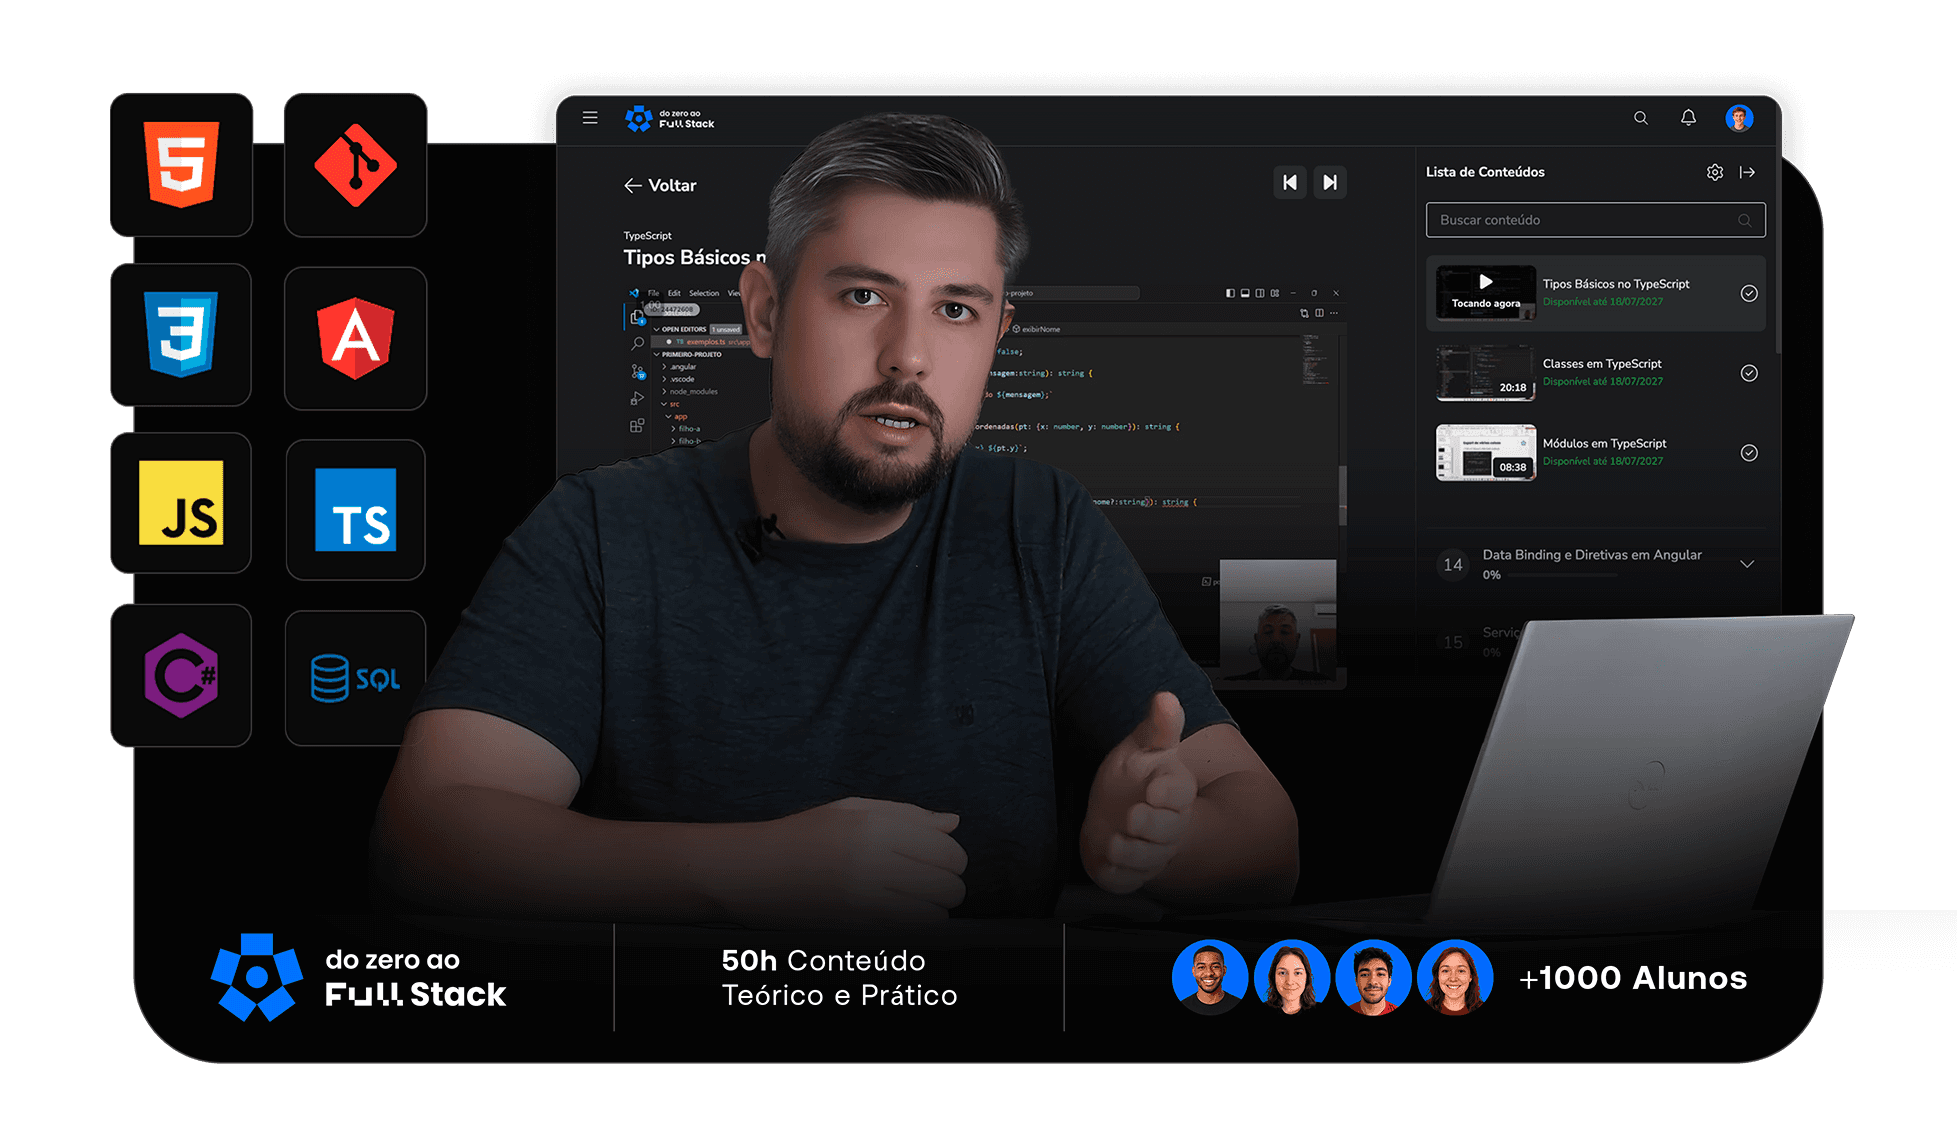Toggle Classes em TypeScript completion check
Screen dimensions: 1957x1133
[x=1749, y=373]
